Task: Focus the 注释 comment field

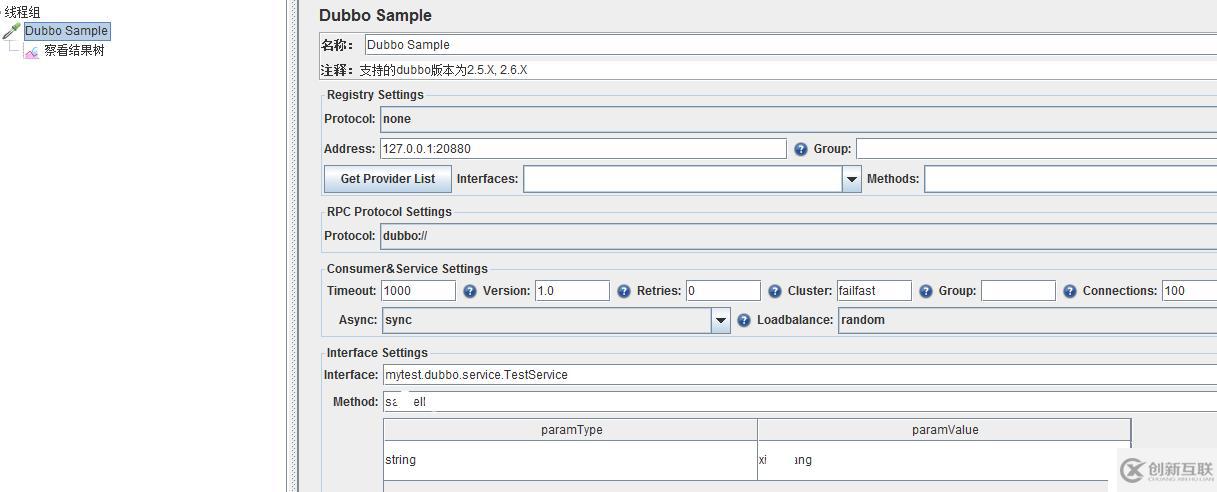Action: tap(787, 70)
